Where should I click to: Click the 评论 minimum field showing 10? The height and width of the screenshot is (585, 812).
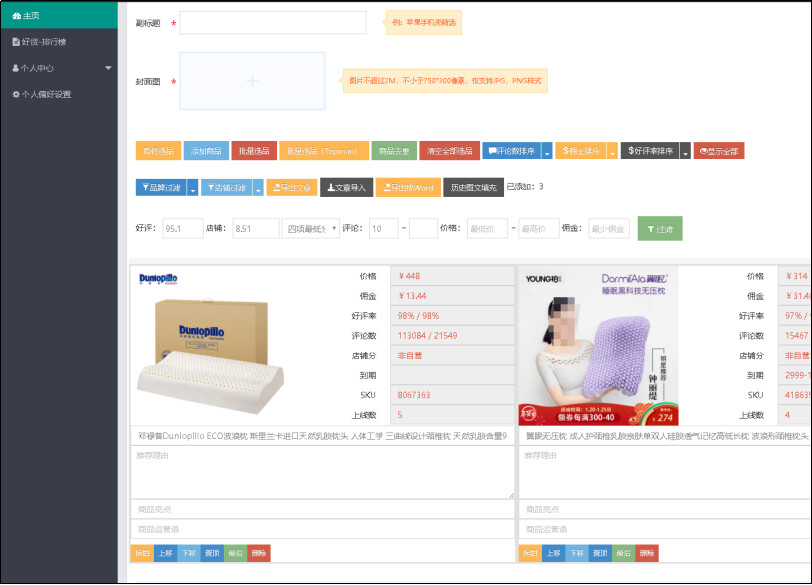pos(384,228)
